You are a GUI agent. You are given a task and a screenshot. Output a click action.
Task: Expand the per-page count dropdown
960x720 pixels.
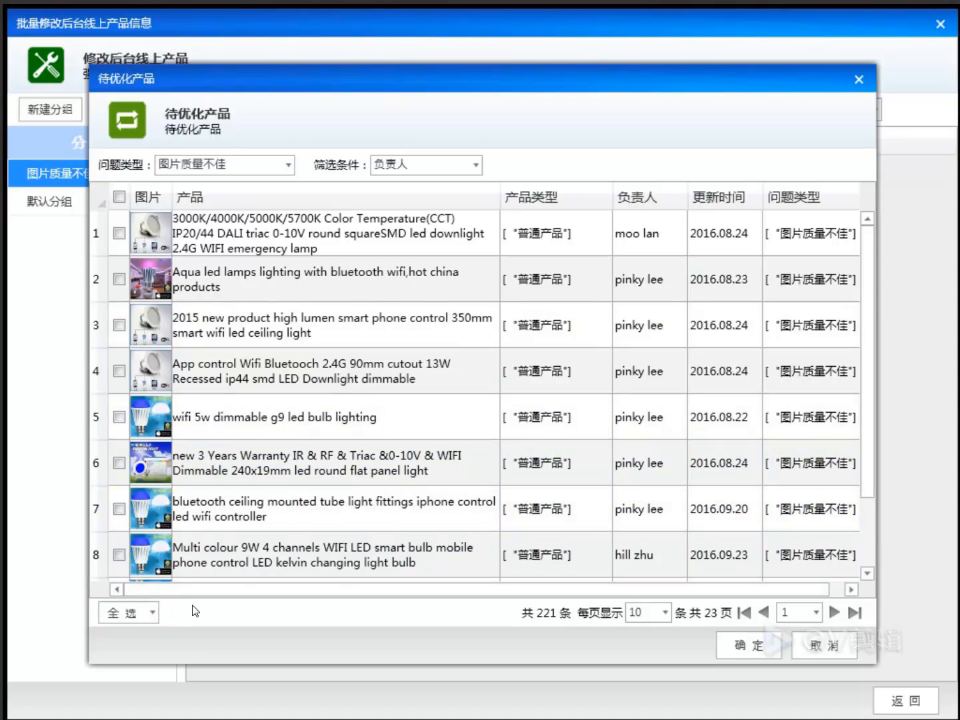(x=648, y=612)
